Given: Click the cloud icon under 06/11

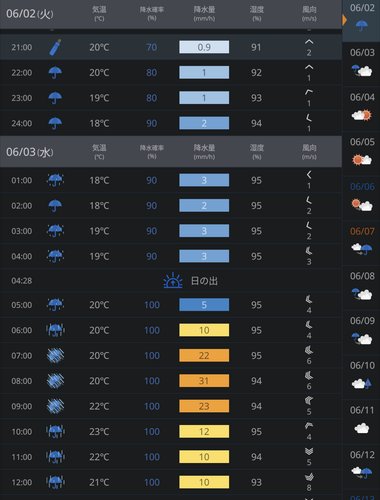Looking at the screenshot, I should click(362, 428).
